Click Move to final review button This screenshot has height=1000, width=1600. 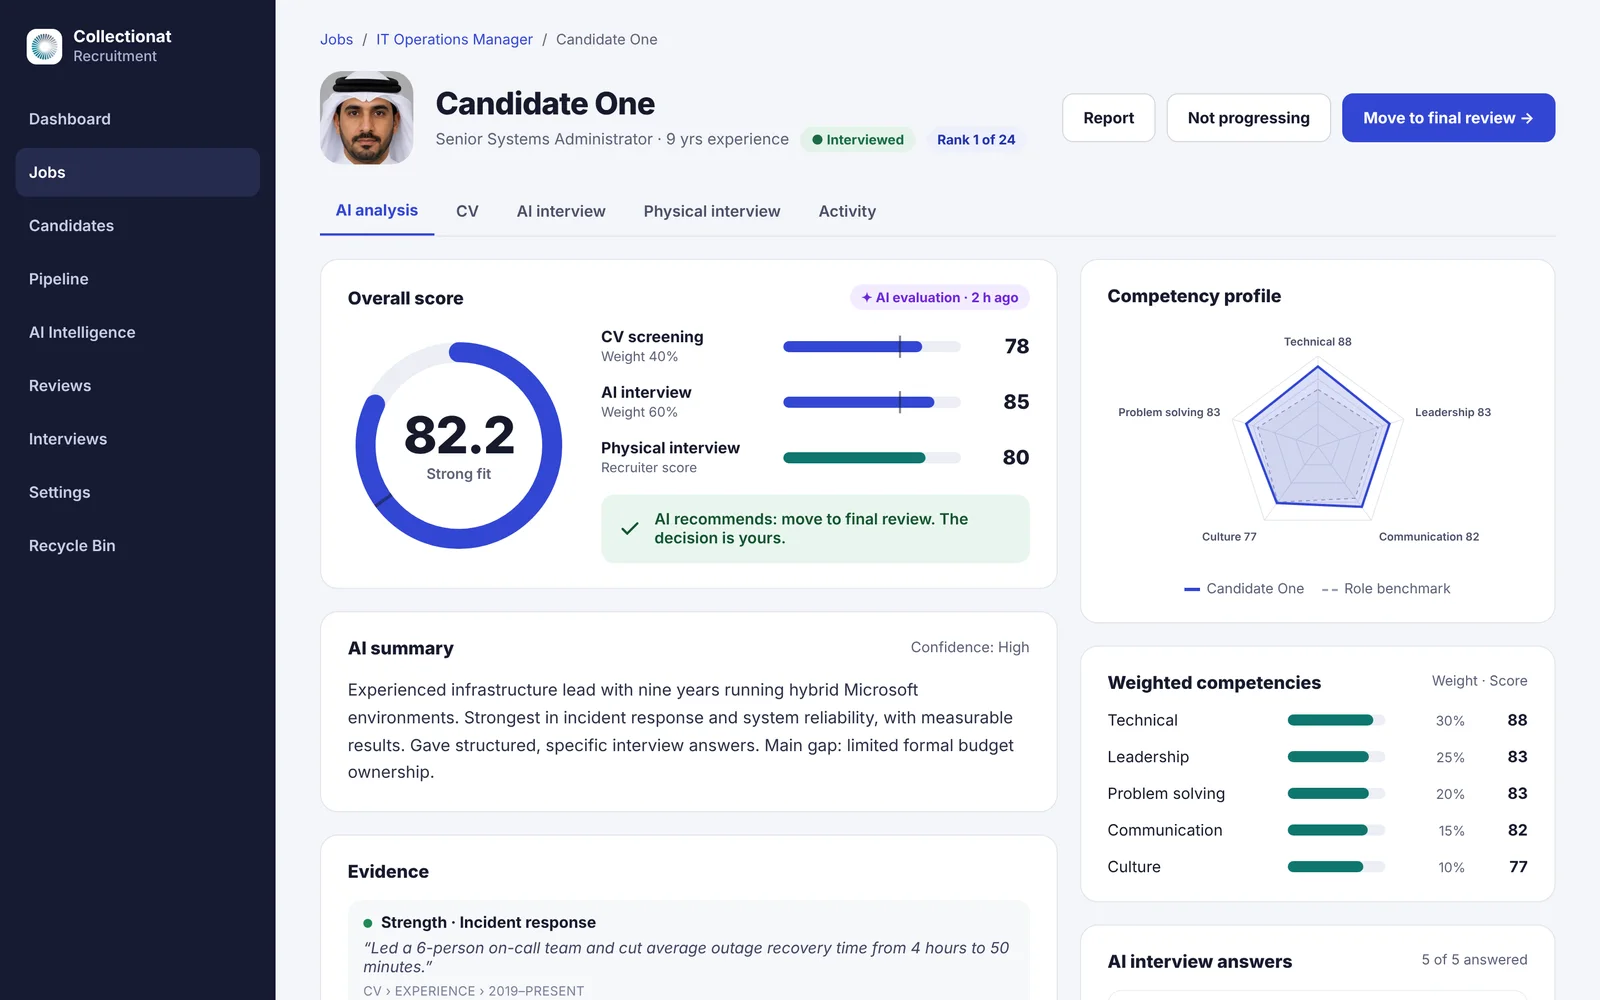tap(1448, 118)
